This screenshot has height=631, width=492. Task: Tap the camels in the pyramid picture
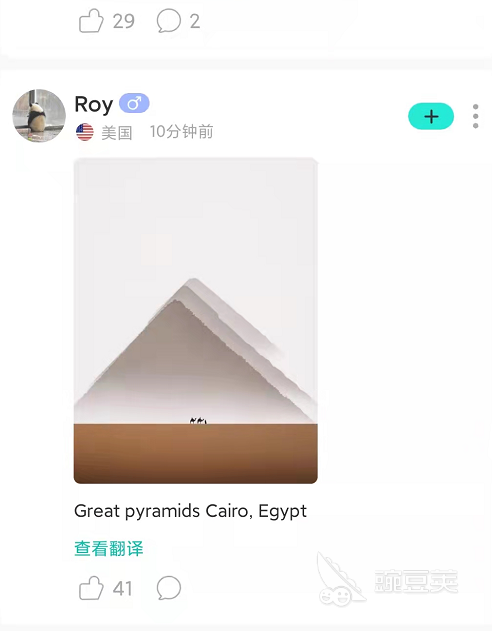198,421
